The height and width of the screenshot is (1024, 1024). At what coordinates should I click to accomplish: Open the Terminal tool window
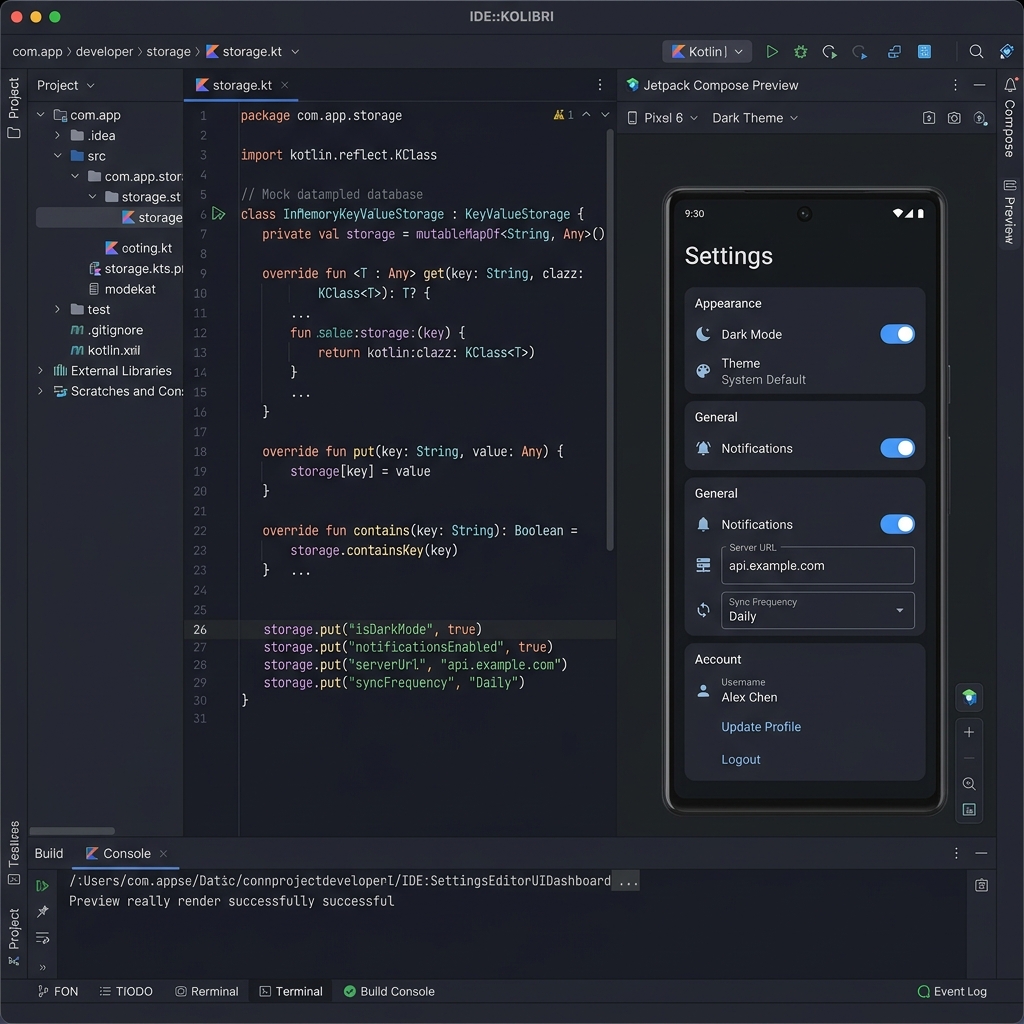291,991
